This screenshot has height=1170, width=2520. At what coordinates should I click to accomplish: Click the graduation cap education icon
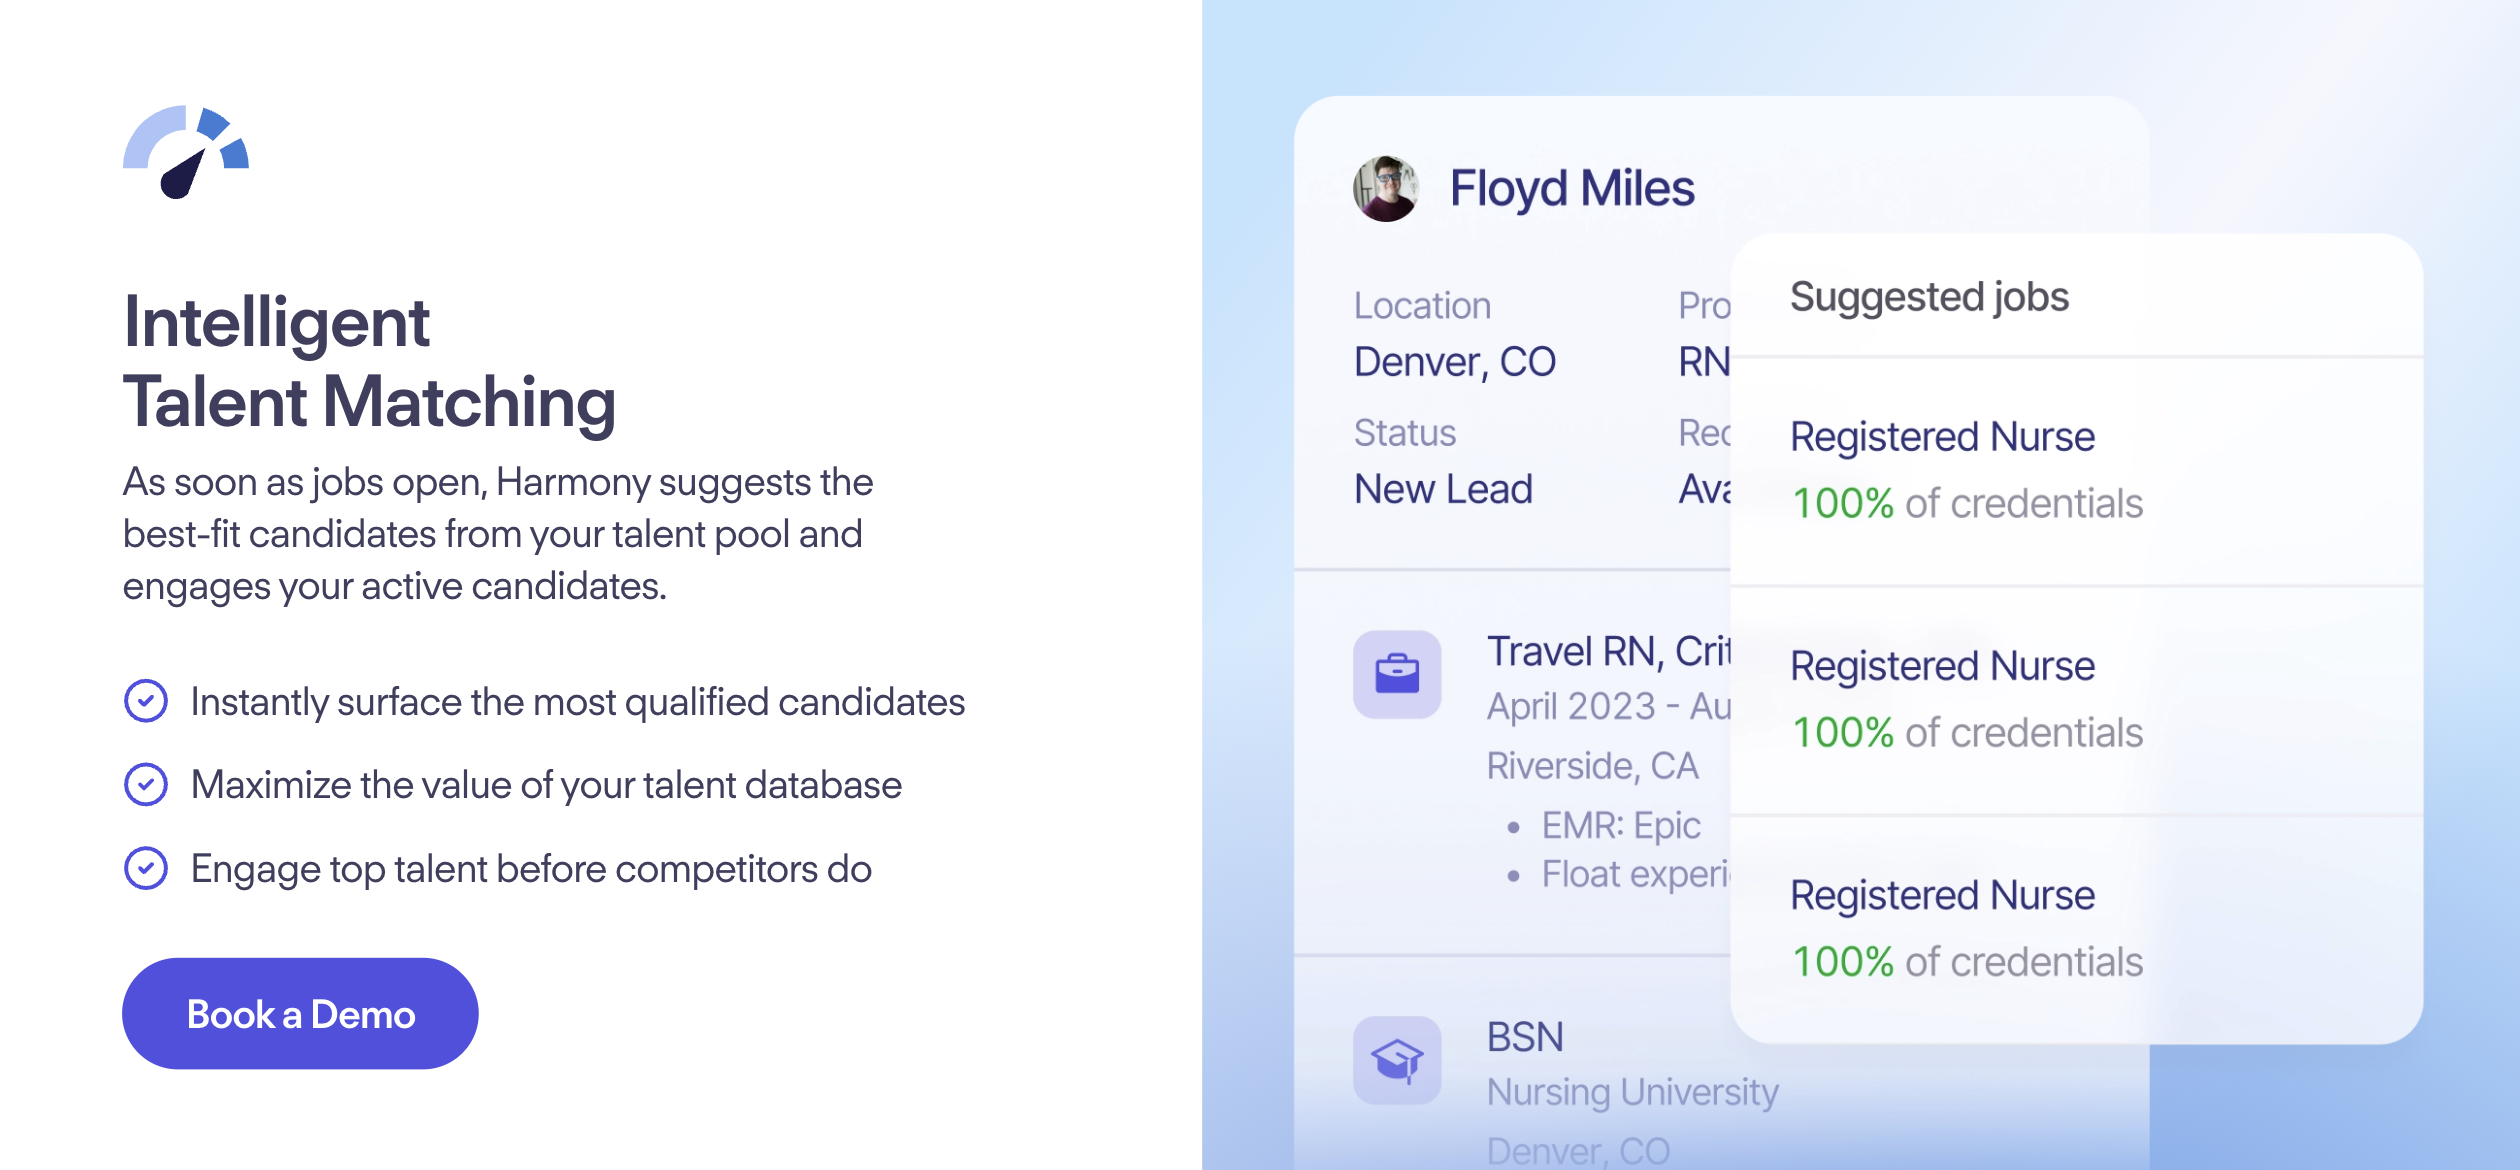[1397, 1060]
